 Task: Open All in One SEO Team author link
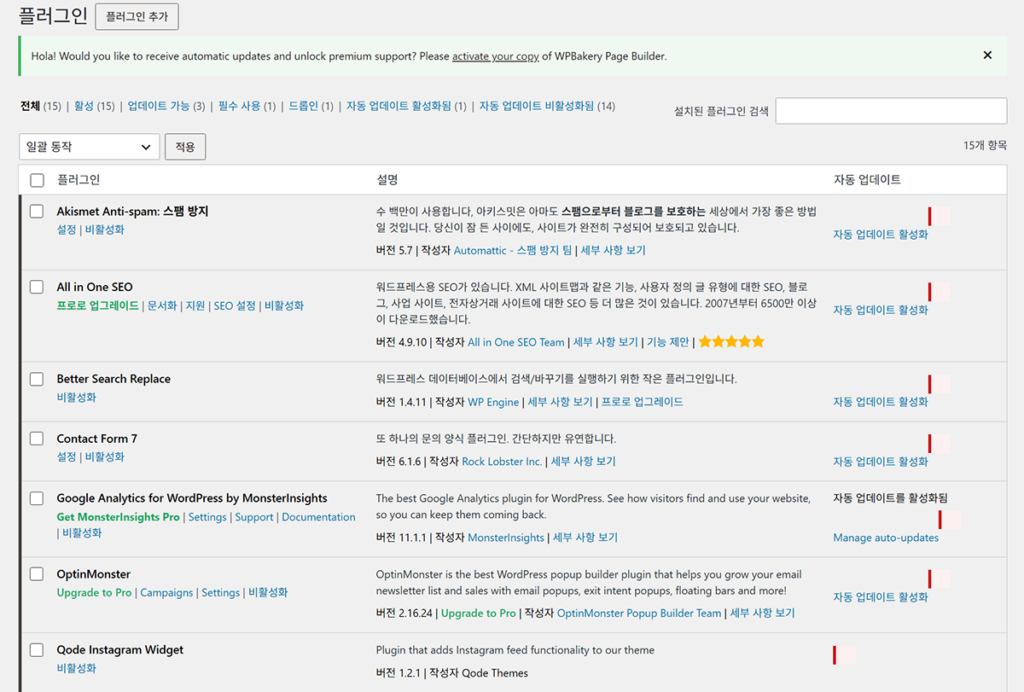click(516, 343)
